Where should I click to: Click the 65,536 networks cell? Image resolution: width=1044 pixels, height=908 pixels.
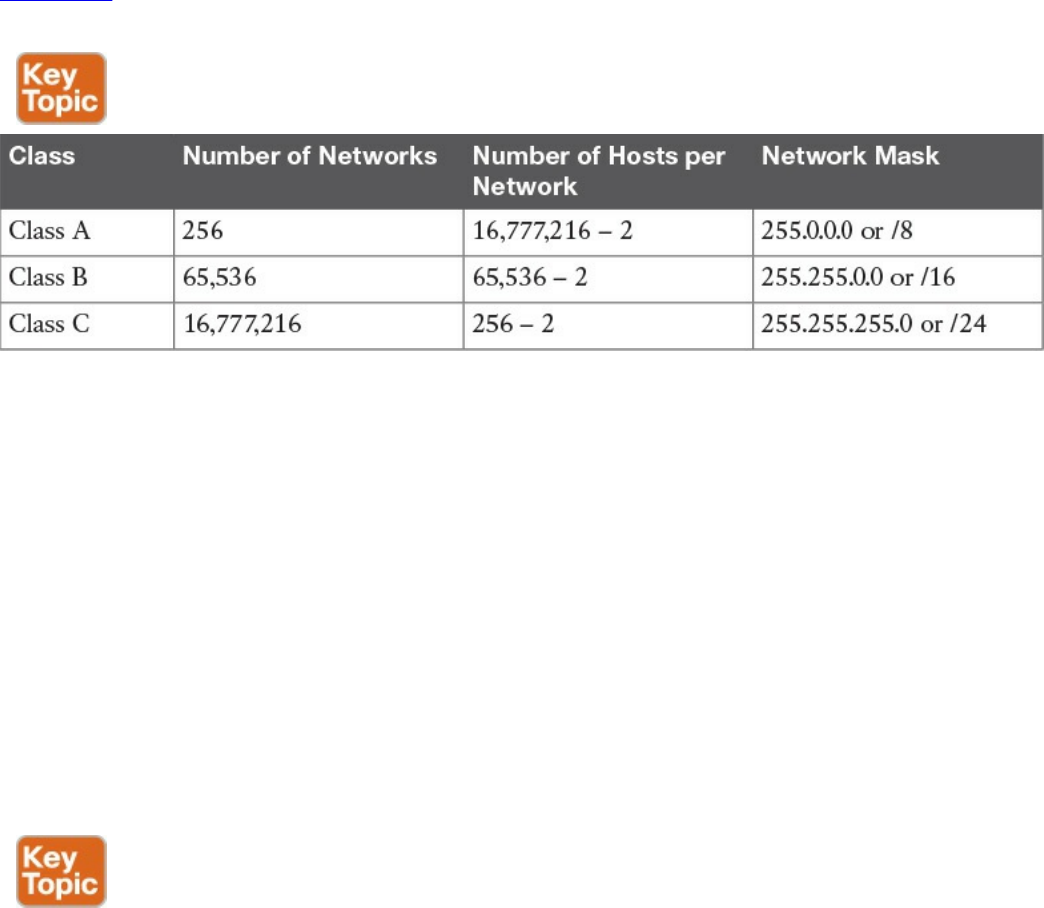319,279
